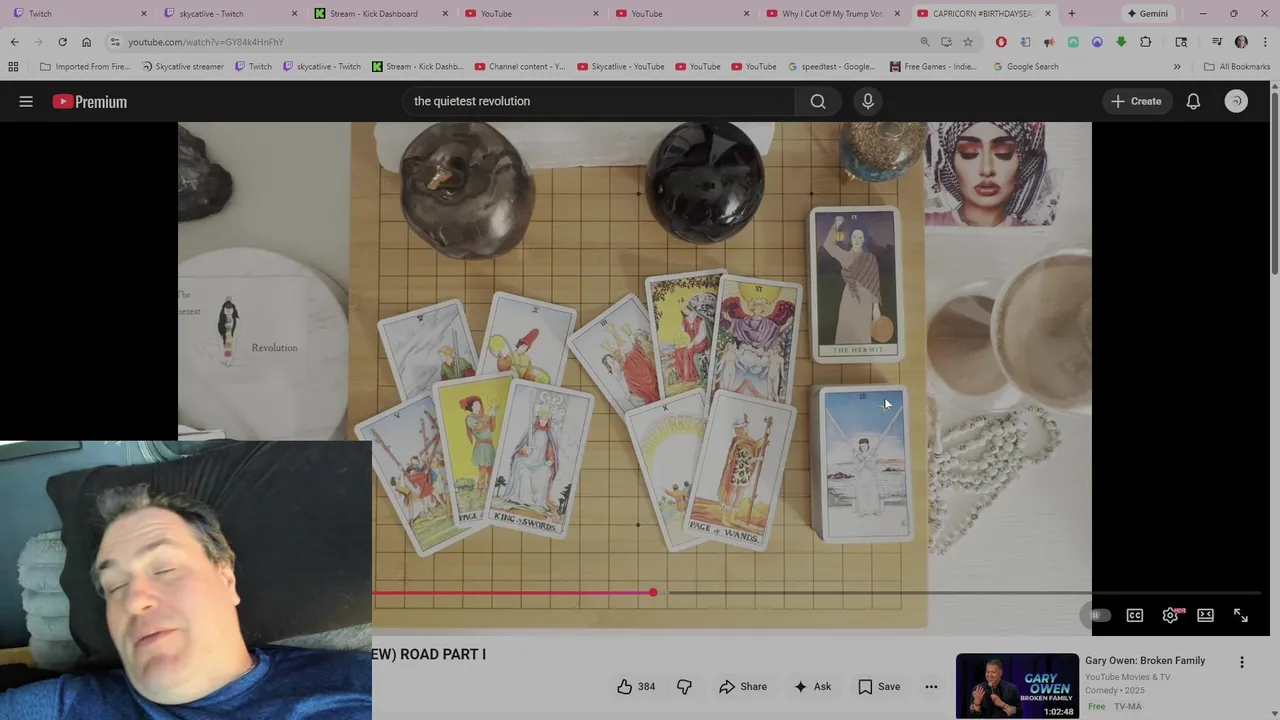Image resolution: width=1280 pixels, height=720 pixels.
Task: Open the green download-arrow extension
Action: tap(1121, 42)
